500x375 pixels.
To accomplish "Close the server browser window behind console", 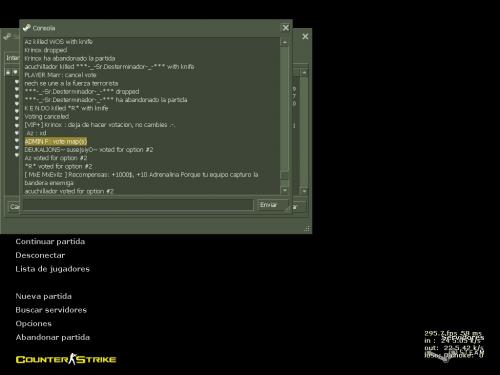I will coord(305,36).
